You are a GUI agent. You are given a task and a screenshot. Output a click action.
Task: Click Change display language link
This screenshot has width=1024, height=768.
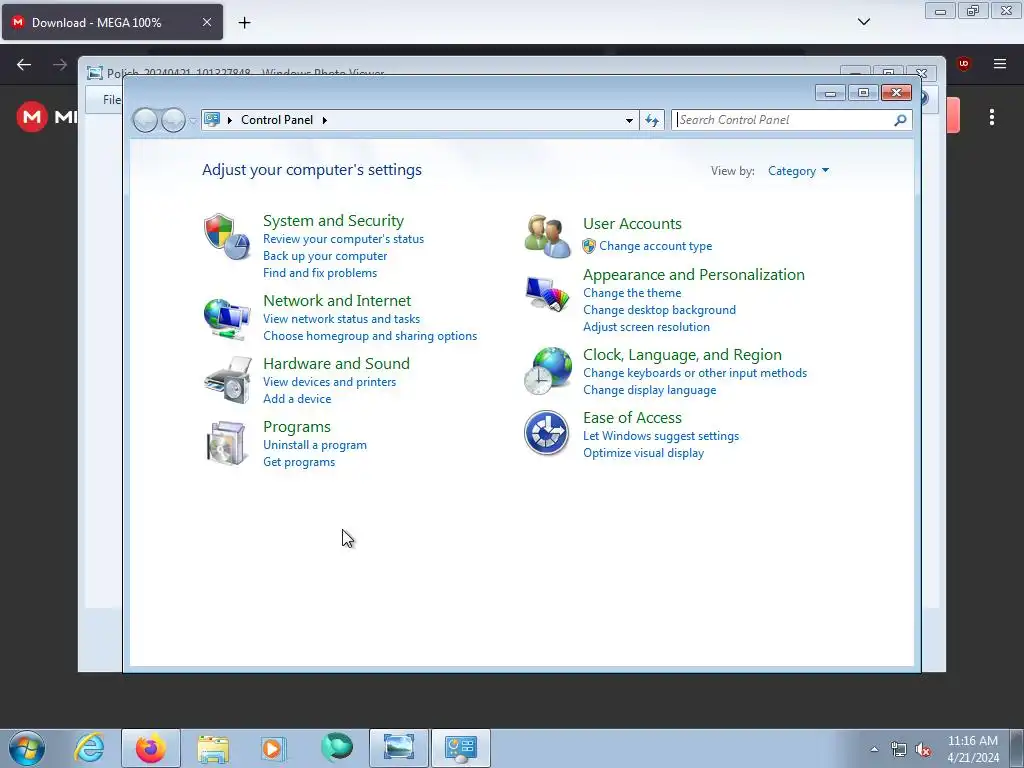point(649,390)
